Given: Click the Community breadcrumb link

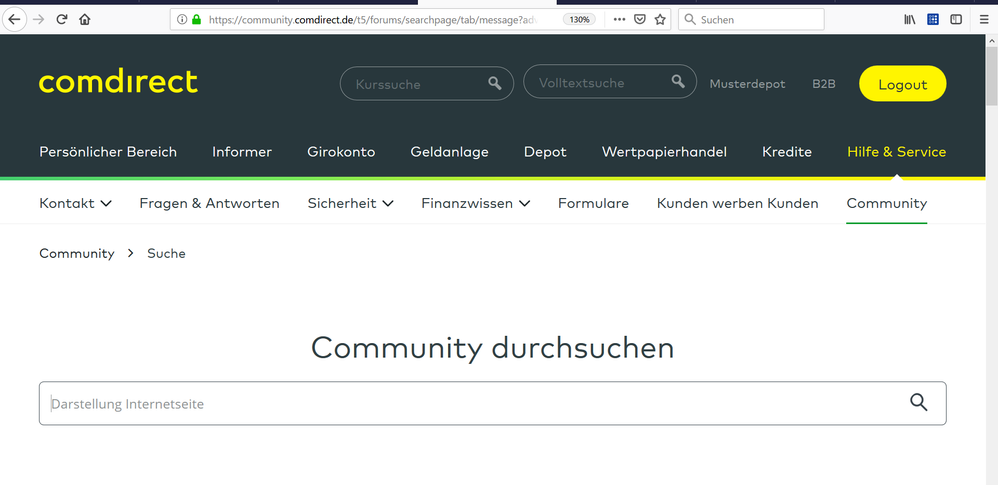Looking at the screenshot, I should [77, 254].
